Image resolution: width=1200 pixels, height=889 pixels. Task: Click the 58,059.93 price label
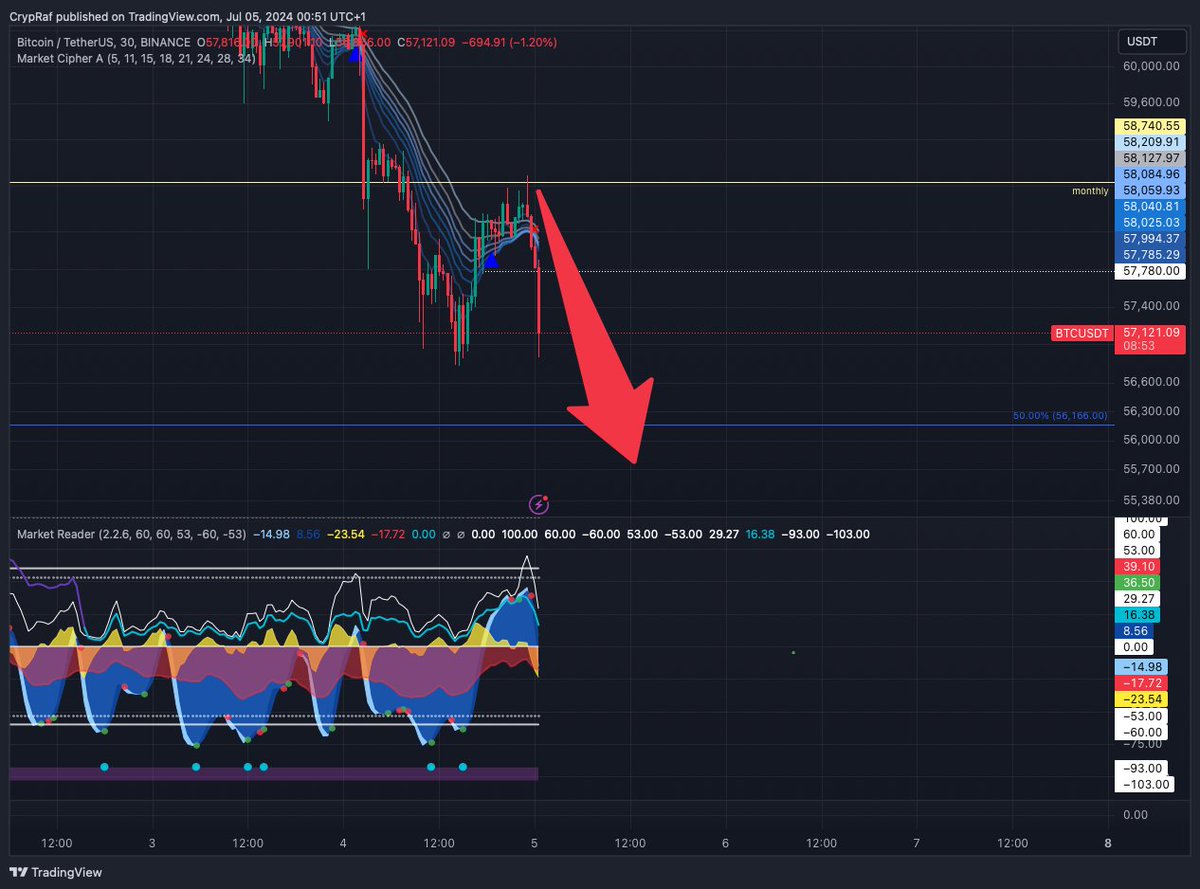(1152, 190)
